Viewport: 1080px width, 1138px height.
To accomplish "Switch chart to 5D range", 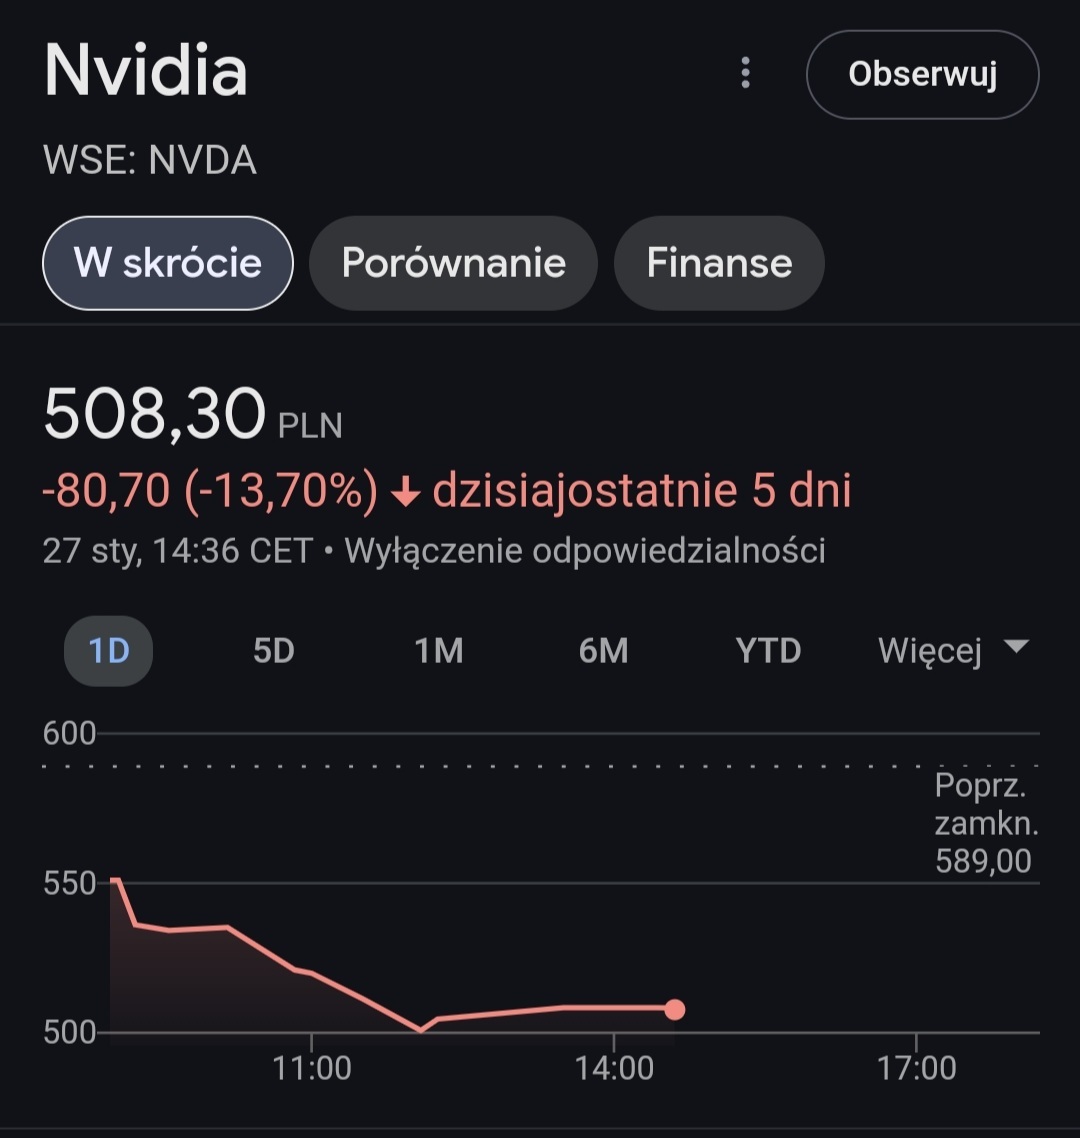I will coord(273,651).
